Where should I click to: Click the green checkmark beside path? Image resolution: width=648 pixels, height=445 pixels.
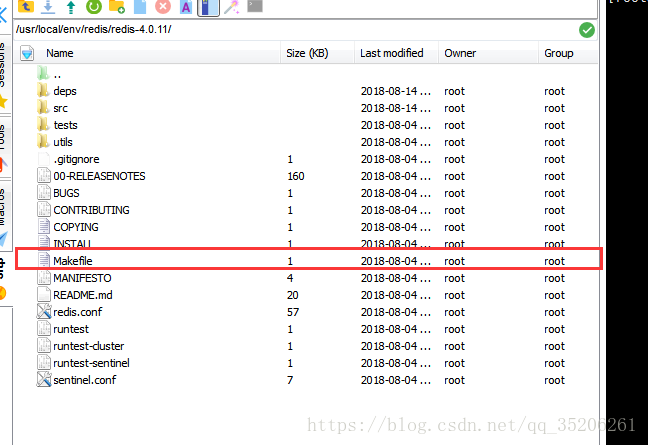(x=587, y=30)
